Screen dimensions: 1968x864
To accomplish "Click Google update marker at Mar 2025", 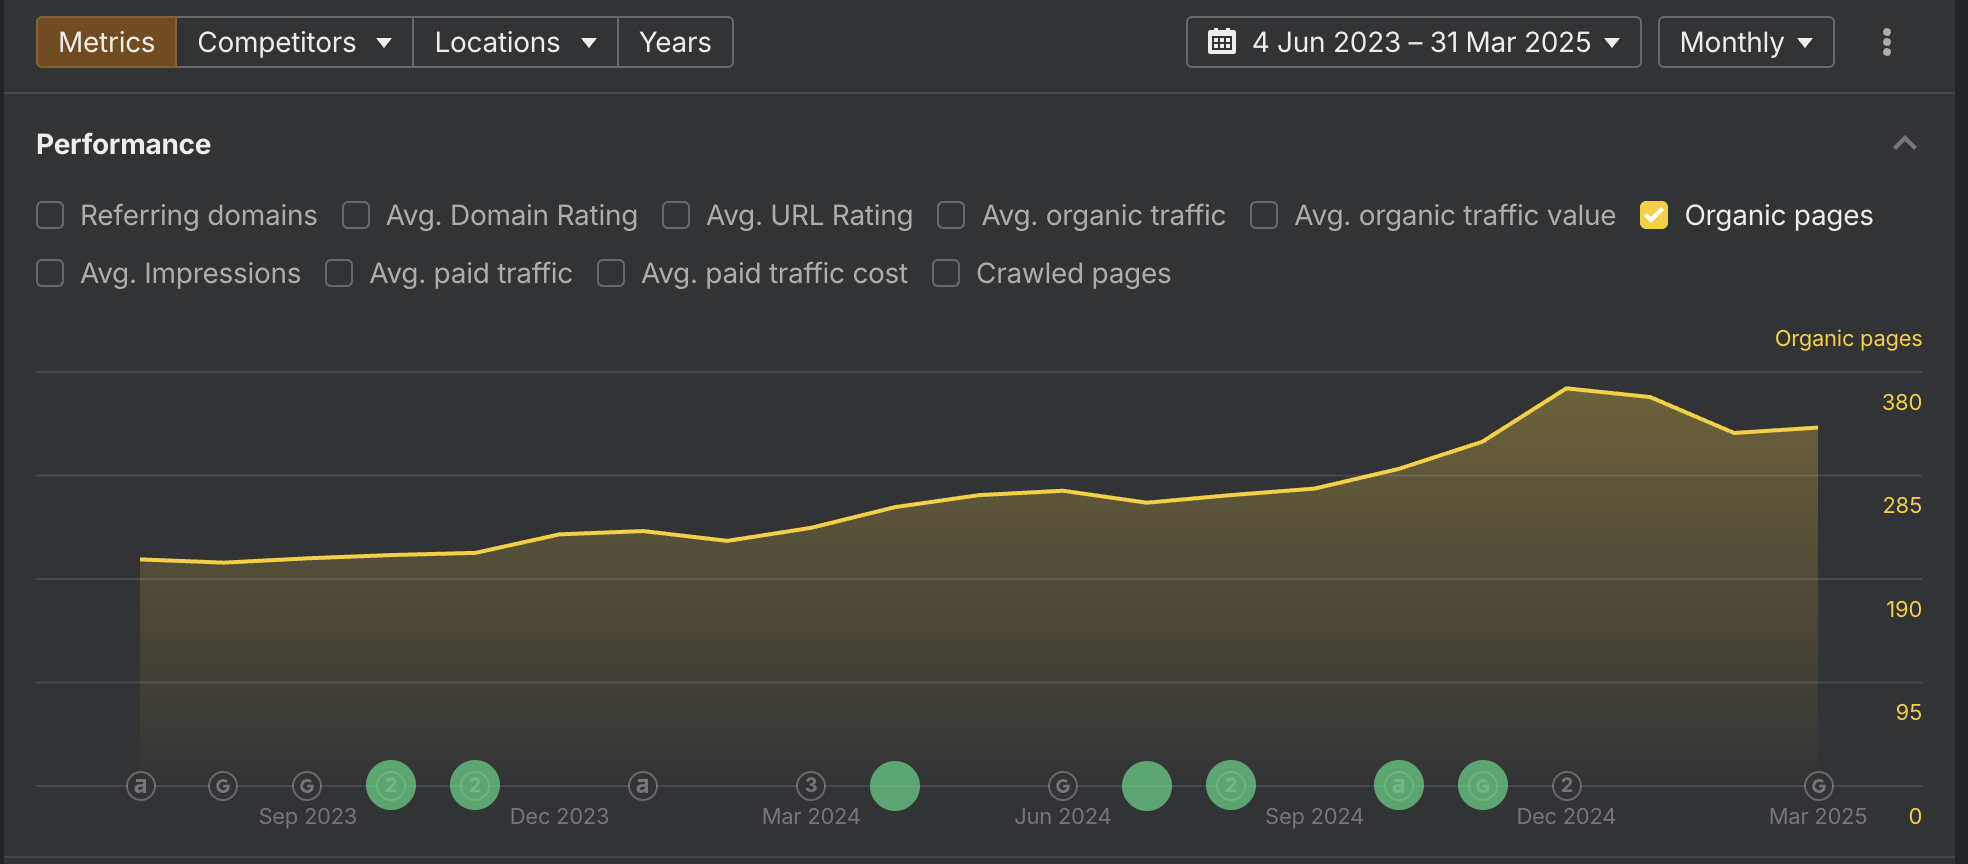I will [1818, 786].
